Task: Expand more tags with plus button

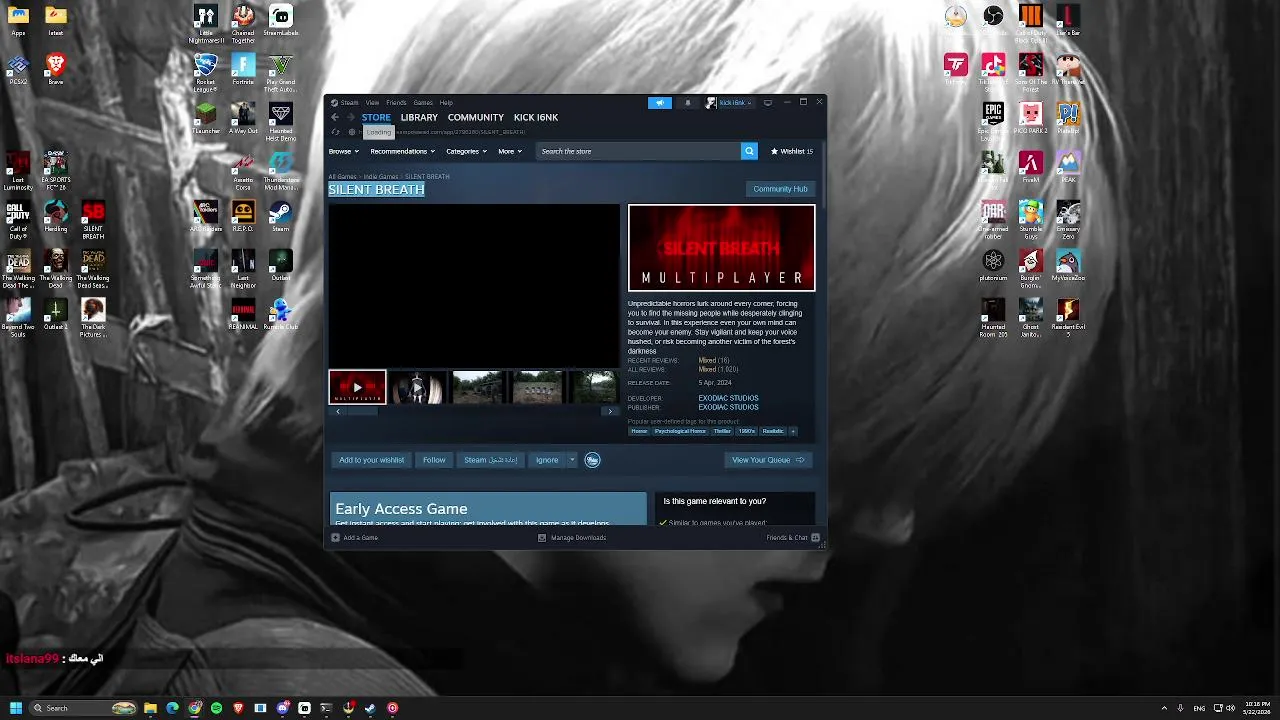Action: tap(793, 431)
